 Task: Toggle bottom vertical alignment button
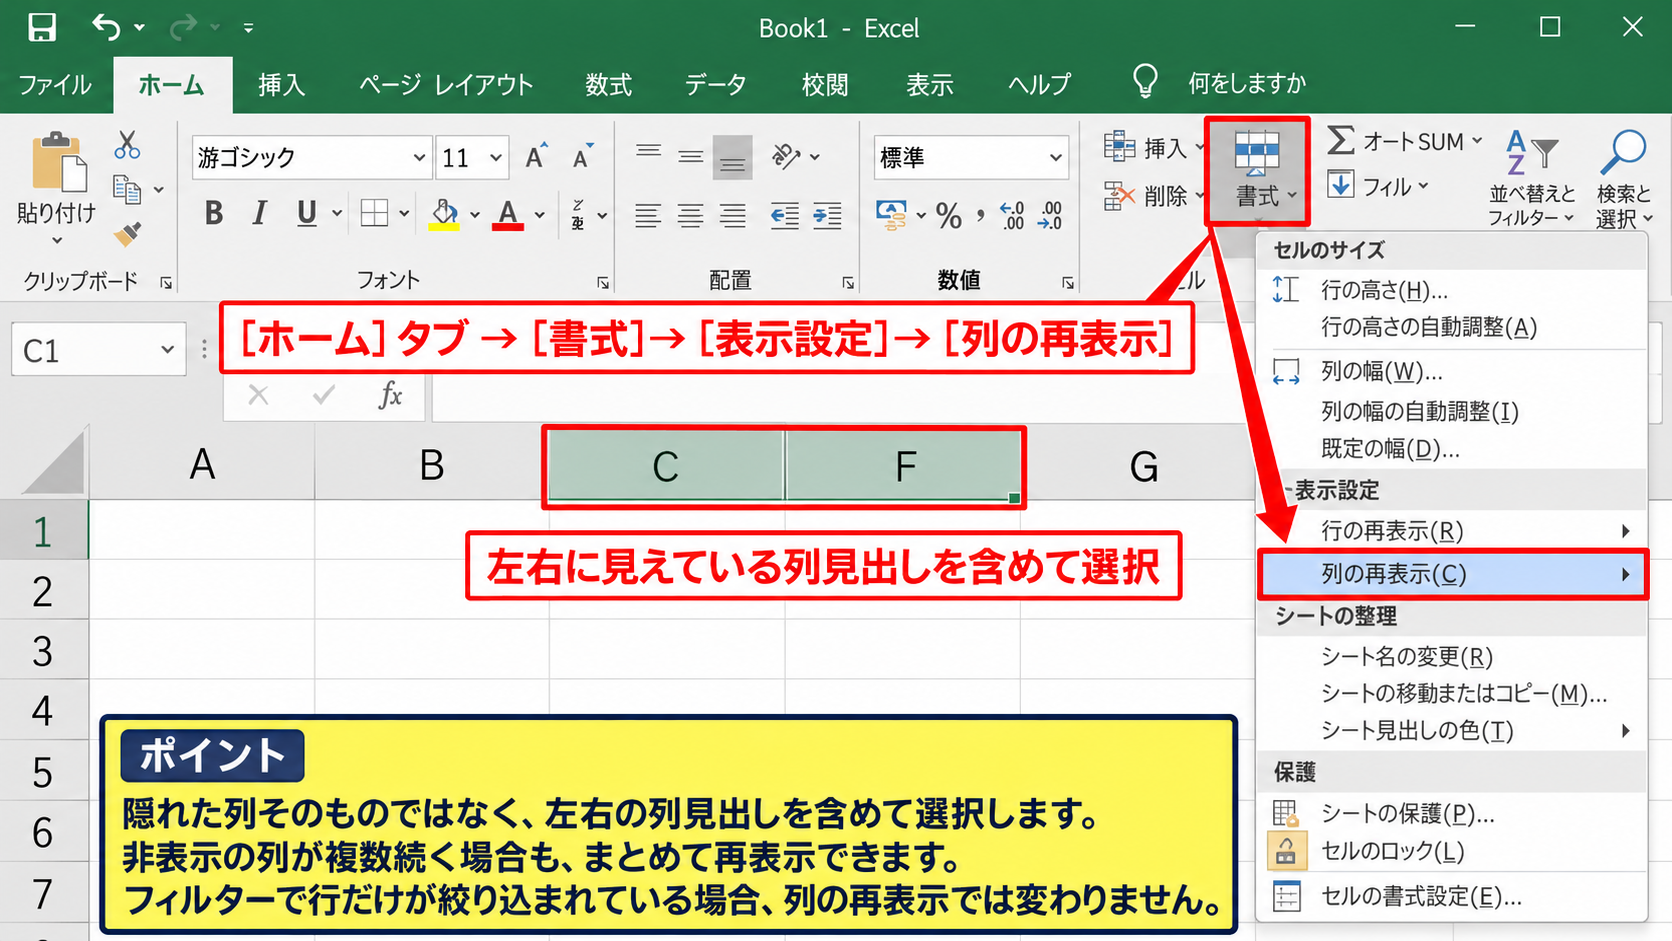click(x=732, y=157)
